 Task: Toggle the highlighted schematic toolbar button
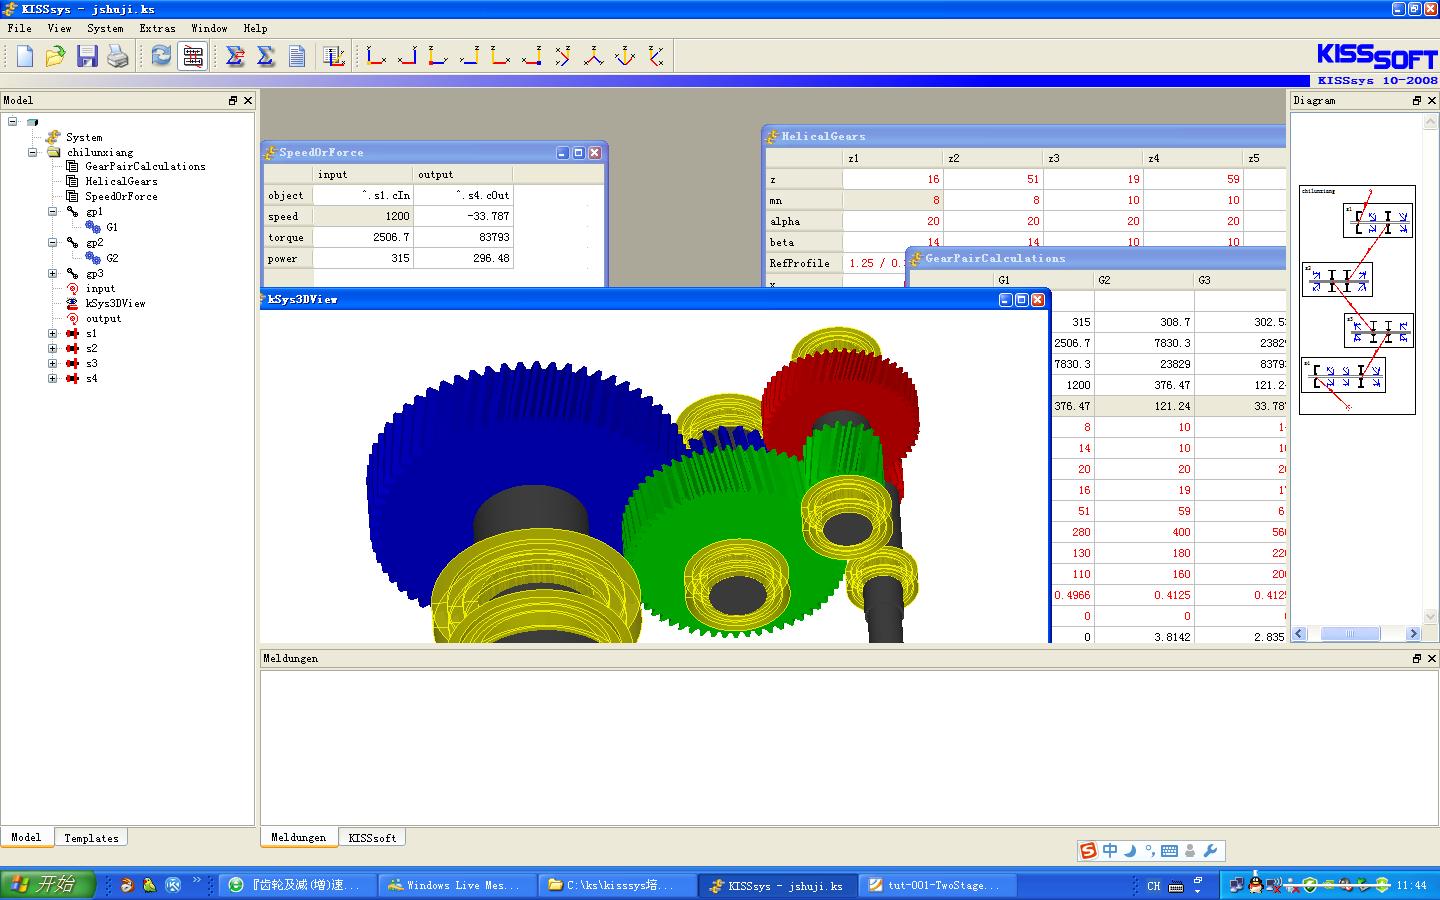[x=193, y=56]
